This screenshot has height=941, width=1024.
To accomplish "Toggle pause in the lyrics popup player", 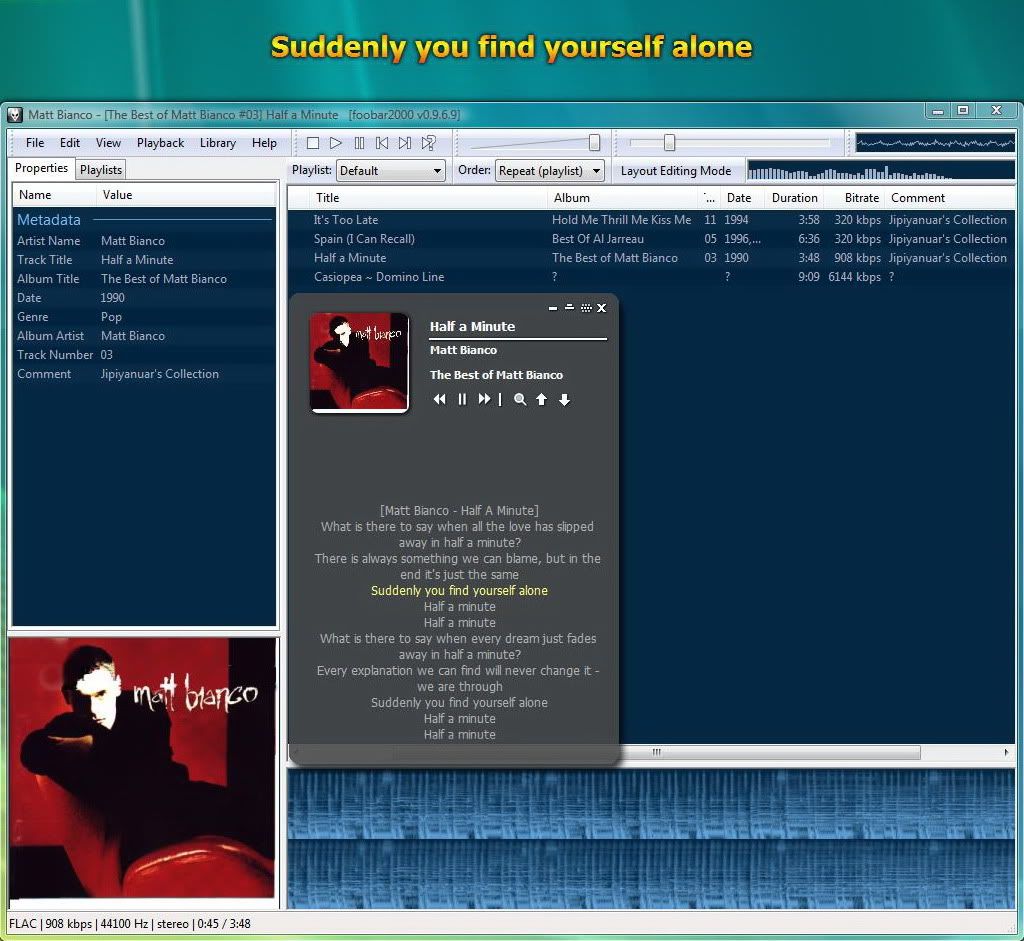I will pyautogui.click(x=462, y=399).
